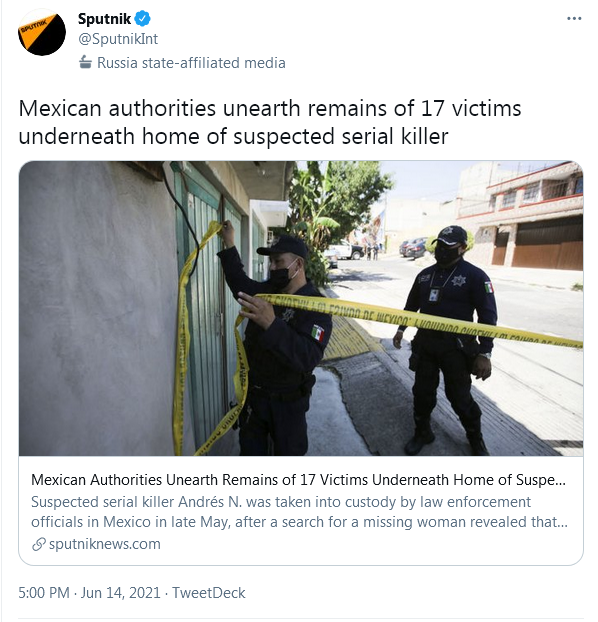The image size is (598, 622).
Task: Open the Sputnik profile avatar
Action: click(42, 32)
